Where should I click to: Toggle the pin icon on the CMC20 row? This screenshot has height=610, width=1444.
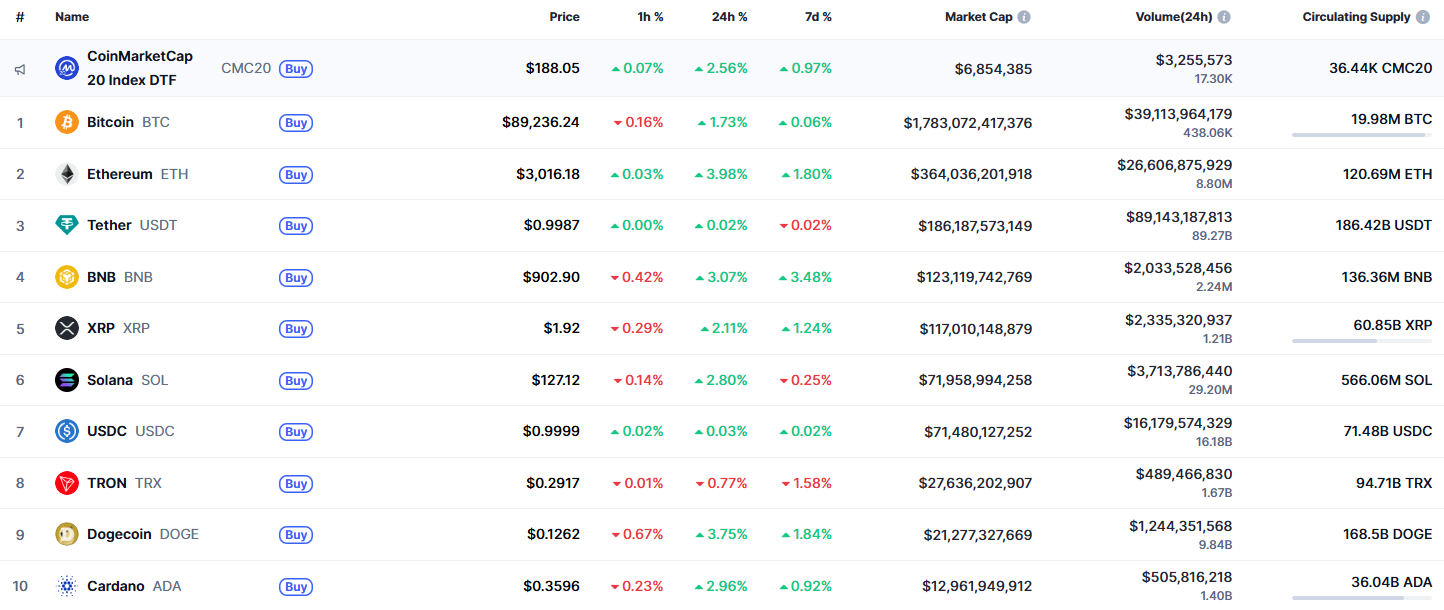[x=19, y=68]
